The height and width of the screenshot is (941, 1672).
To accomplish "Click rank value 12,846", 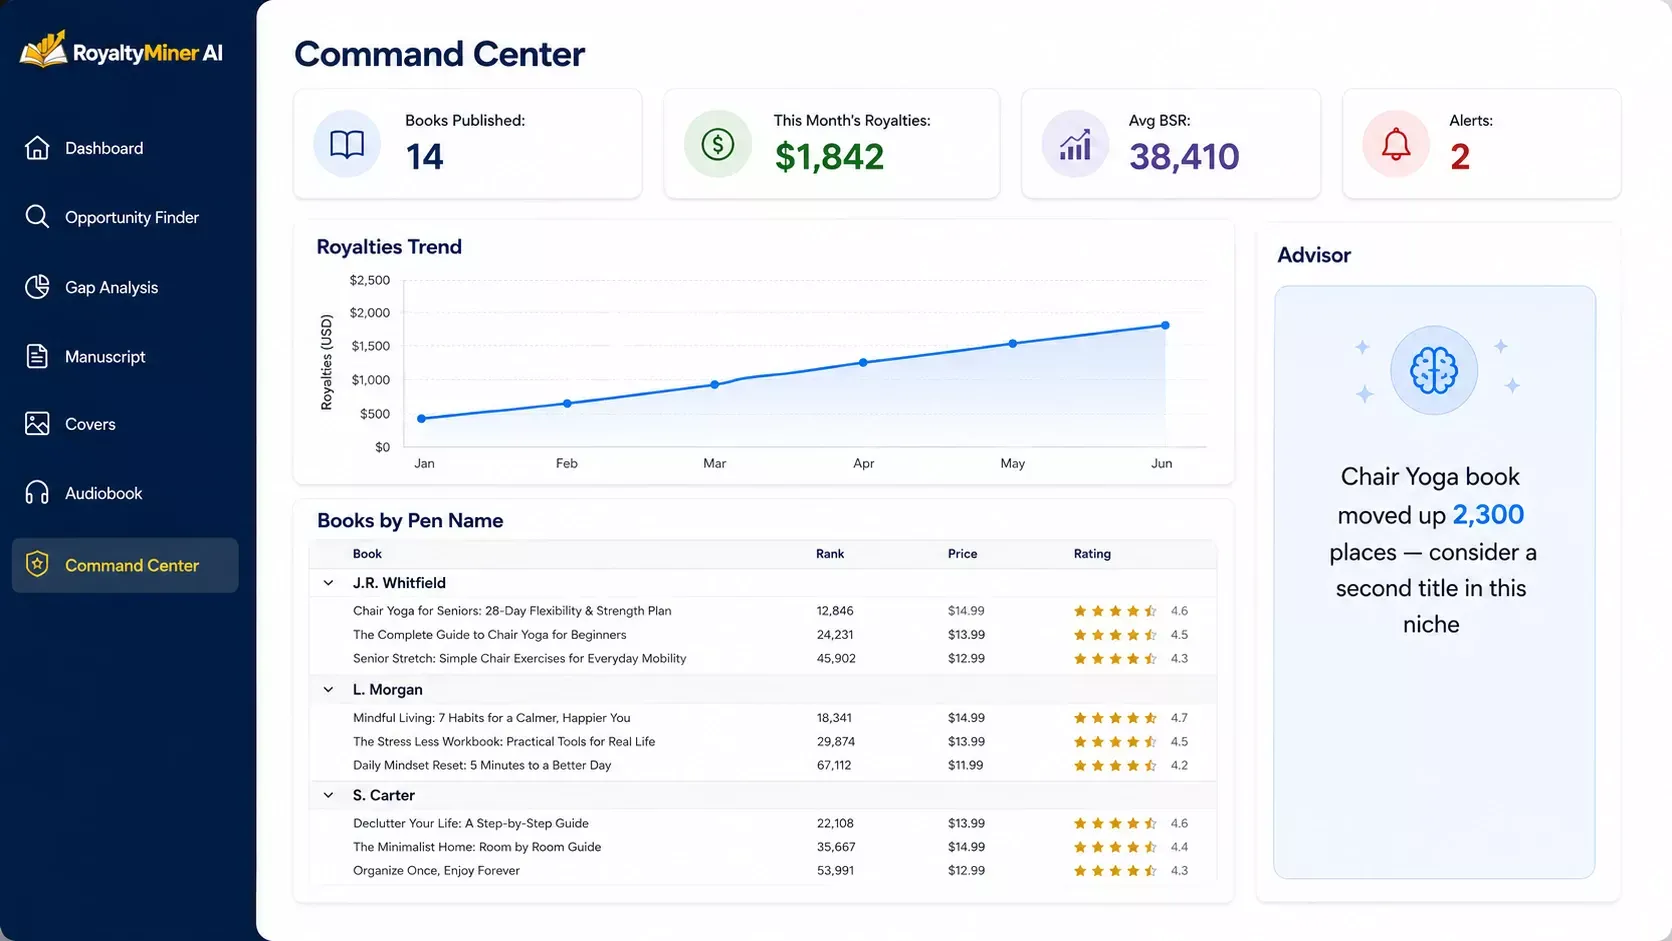I will (x=835, y=611).
